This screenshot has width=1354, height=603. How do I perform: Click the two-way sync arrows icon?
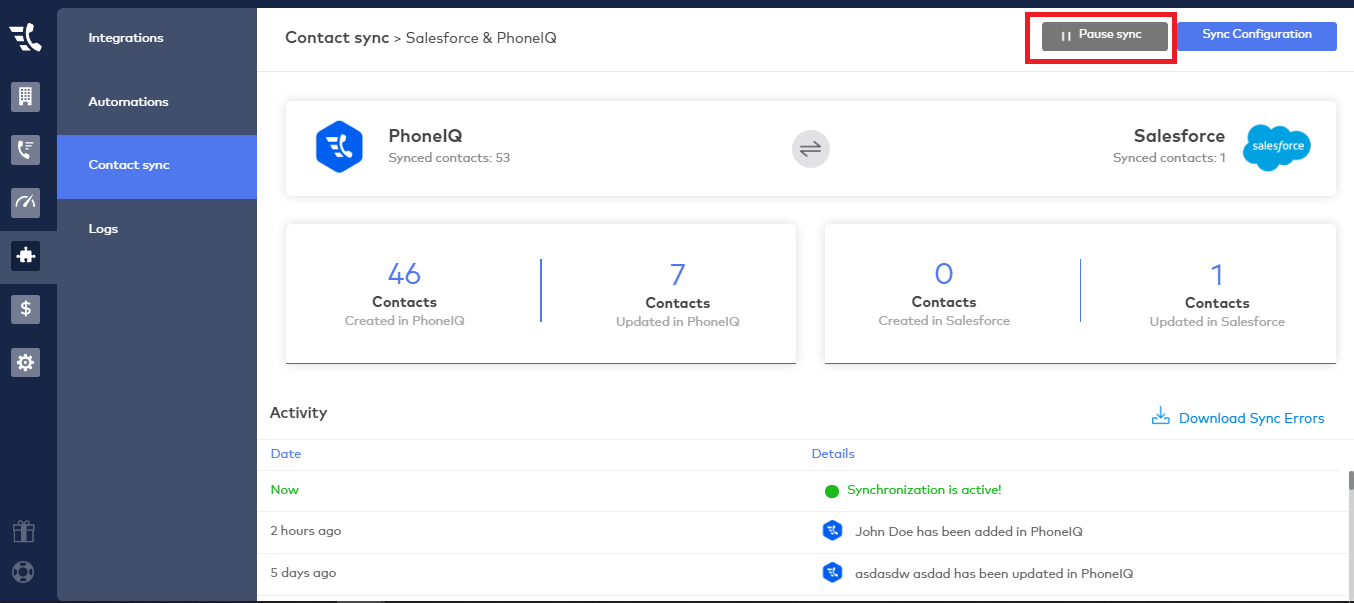click(810, 149)
